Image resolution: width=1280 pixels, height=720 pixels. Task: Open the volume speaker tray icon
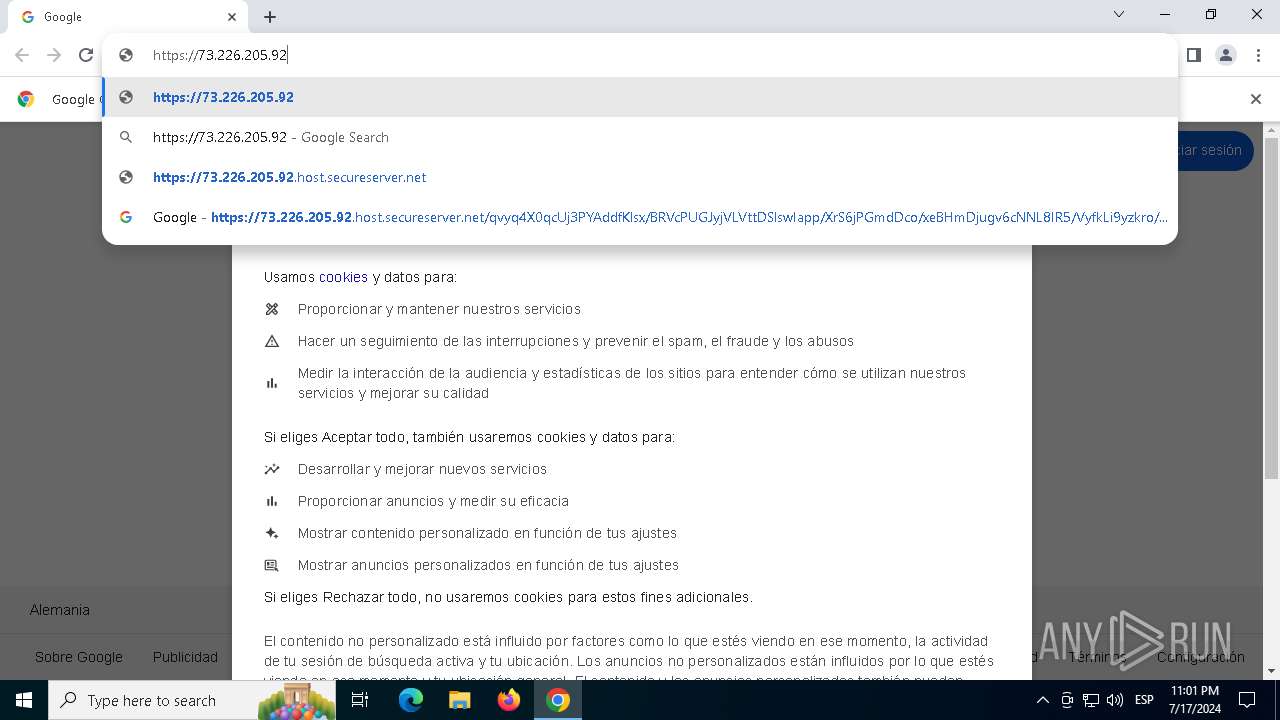point(1115,700)
